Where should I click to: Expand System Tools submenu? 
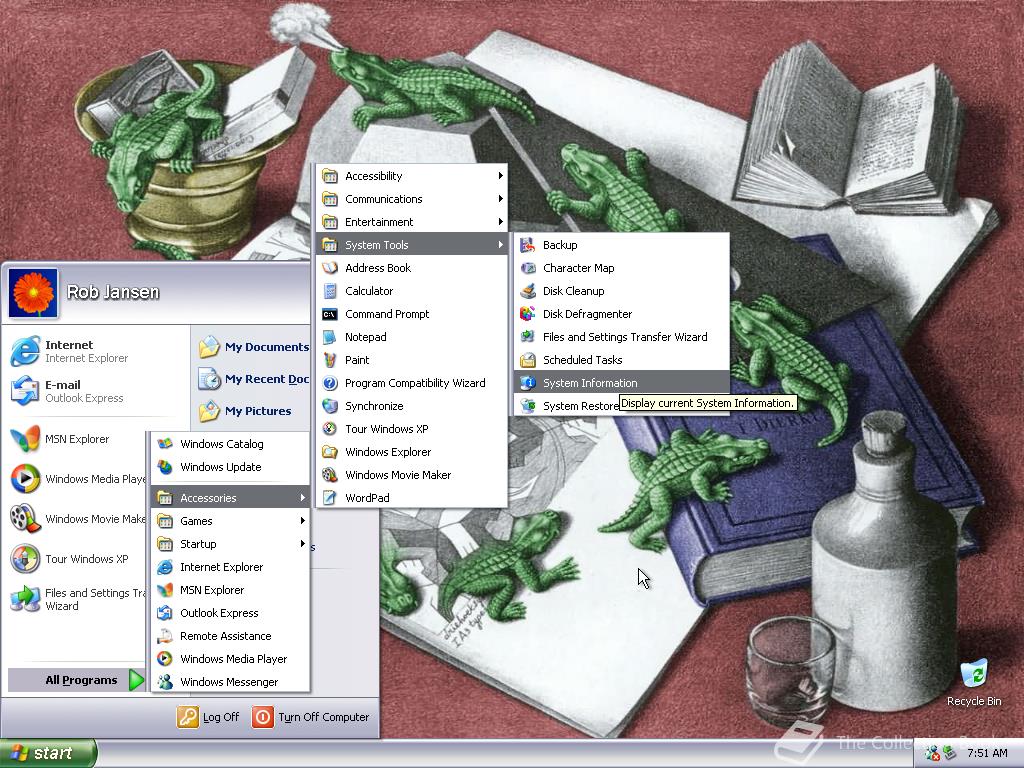coord(411,245)
